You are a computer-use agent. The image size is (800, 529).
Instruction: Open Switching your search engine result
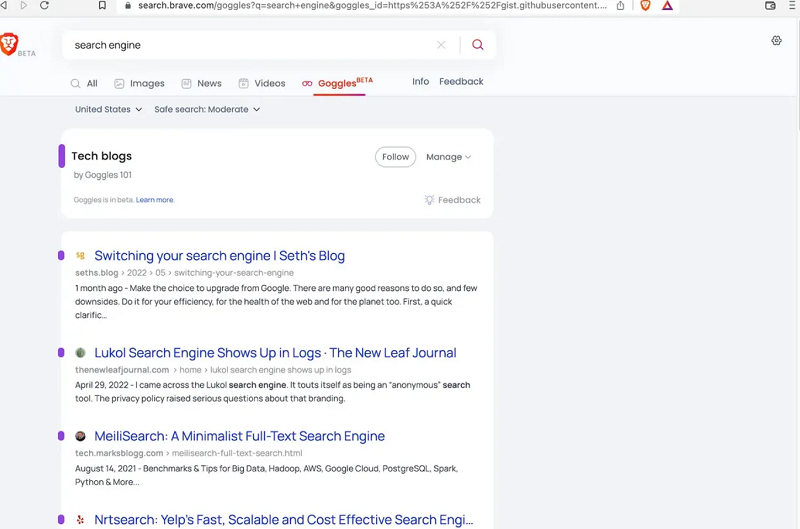(219, 256)
